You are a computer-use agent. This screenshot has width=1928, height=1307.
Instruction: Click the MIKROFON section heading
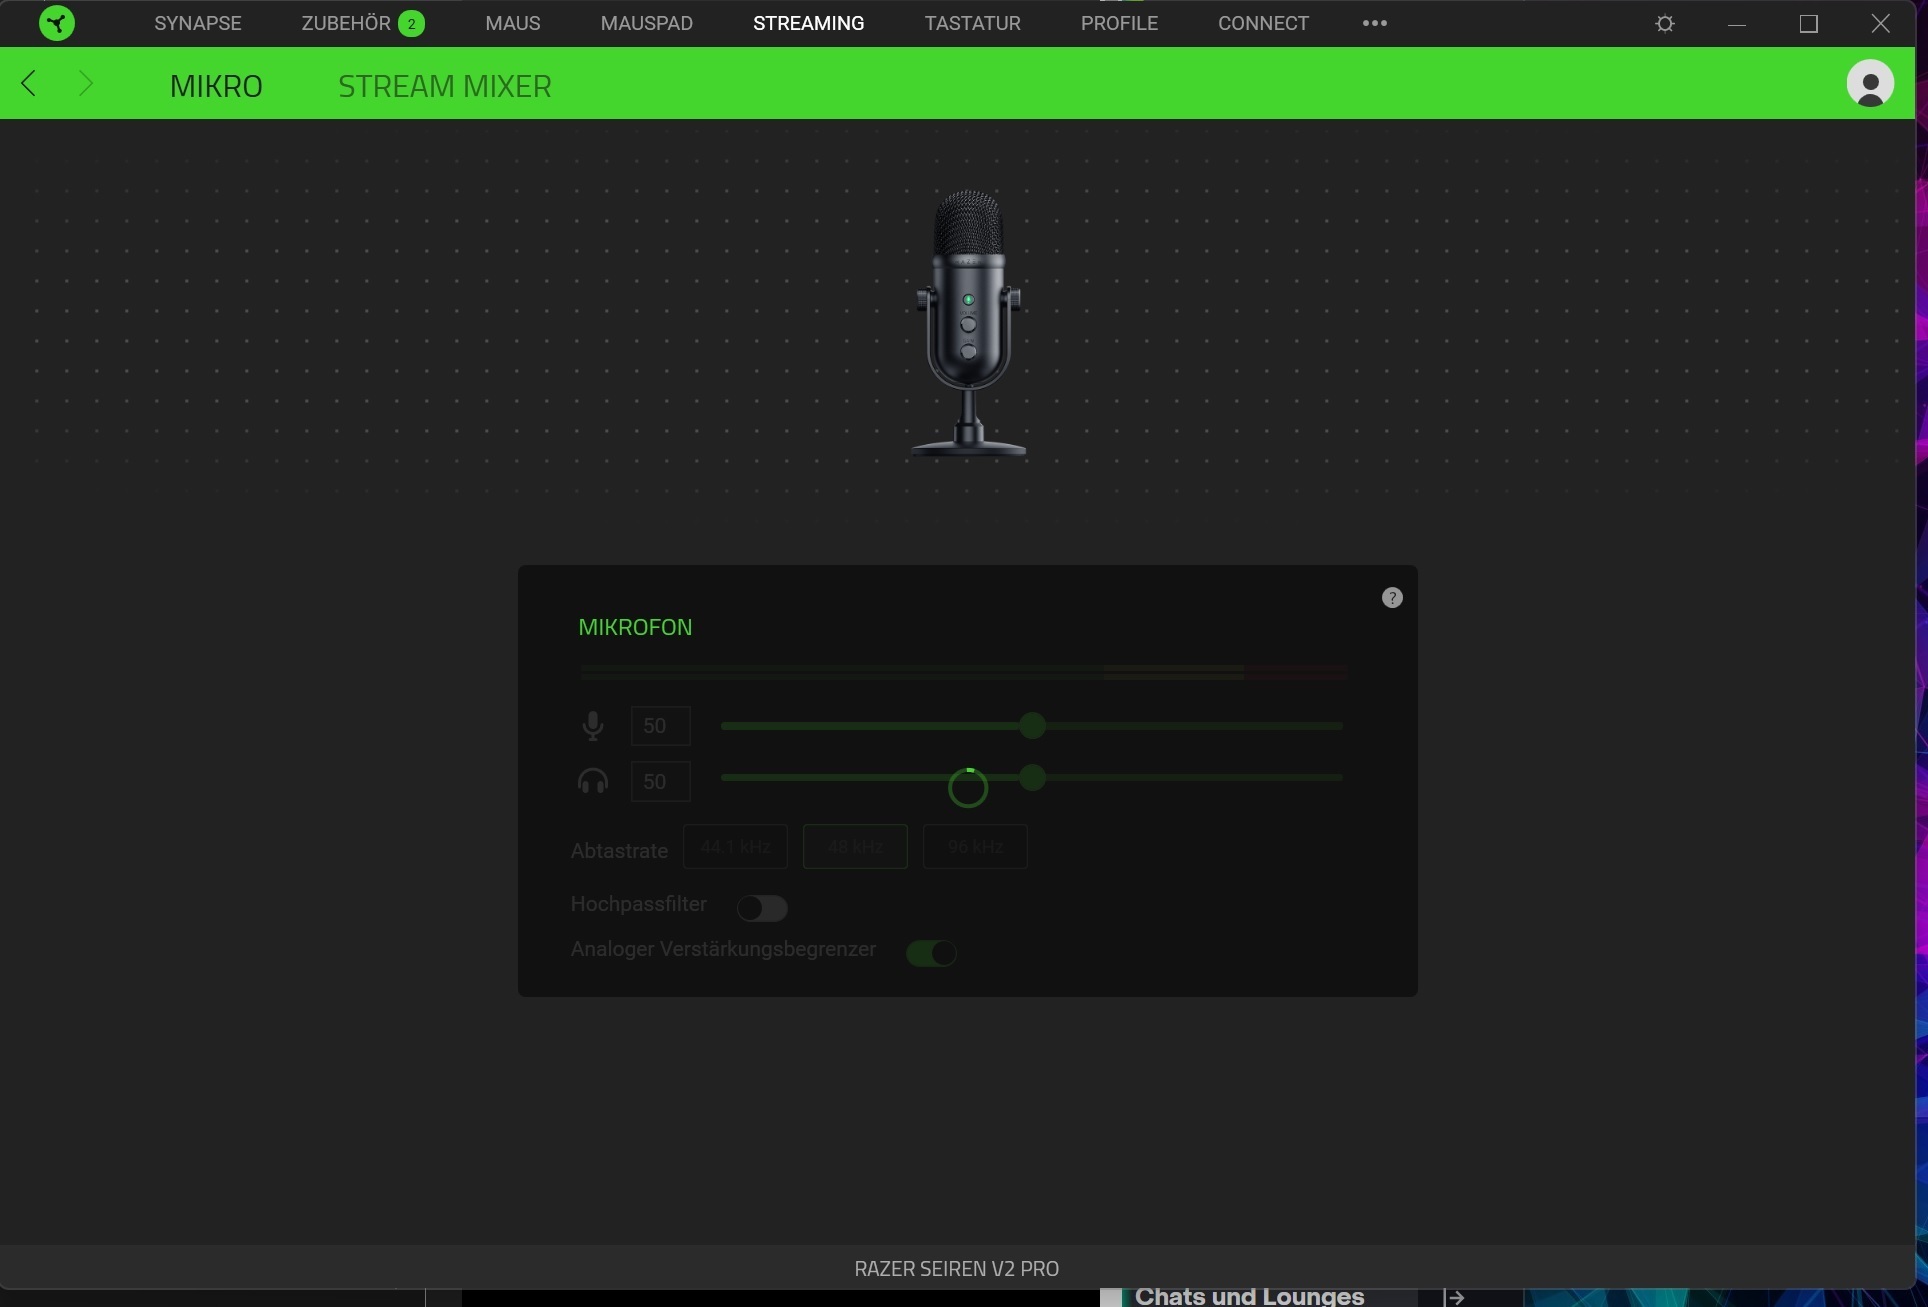coord(635,627)
